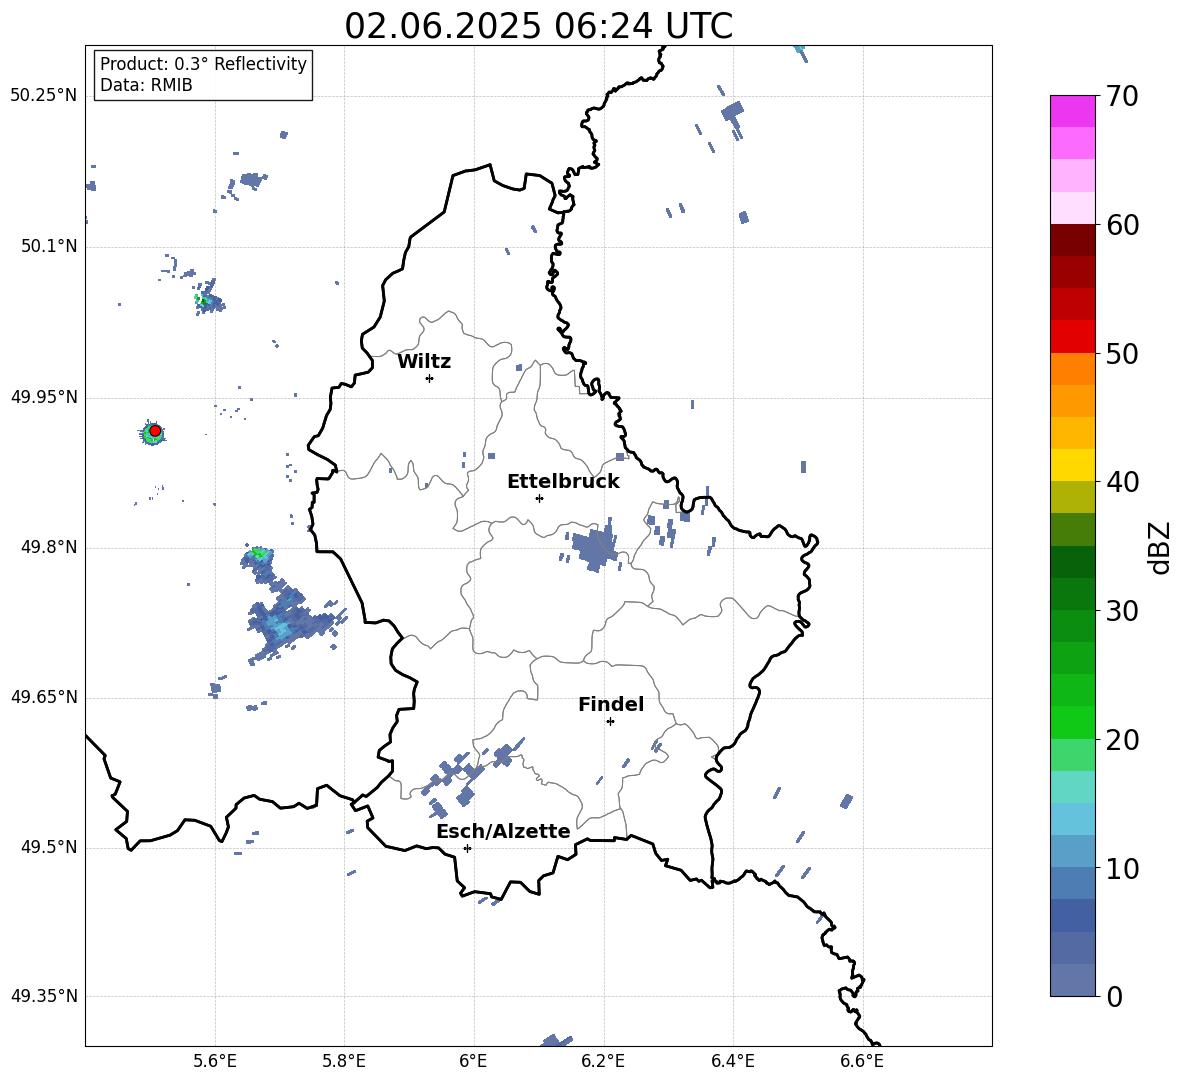Click the 49.95°N latitude label
This screenshot has height=1081, width=1184.
click(44, 396)
